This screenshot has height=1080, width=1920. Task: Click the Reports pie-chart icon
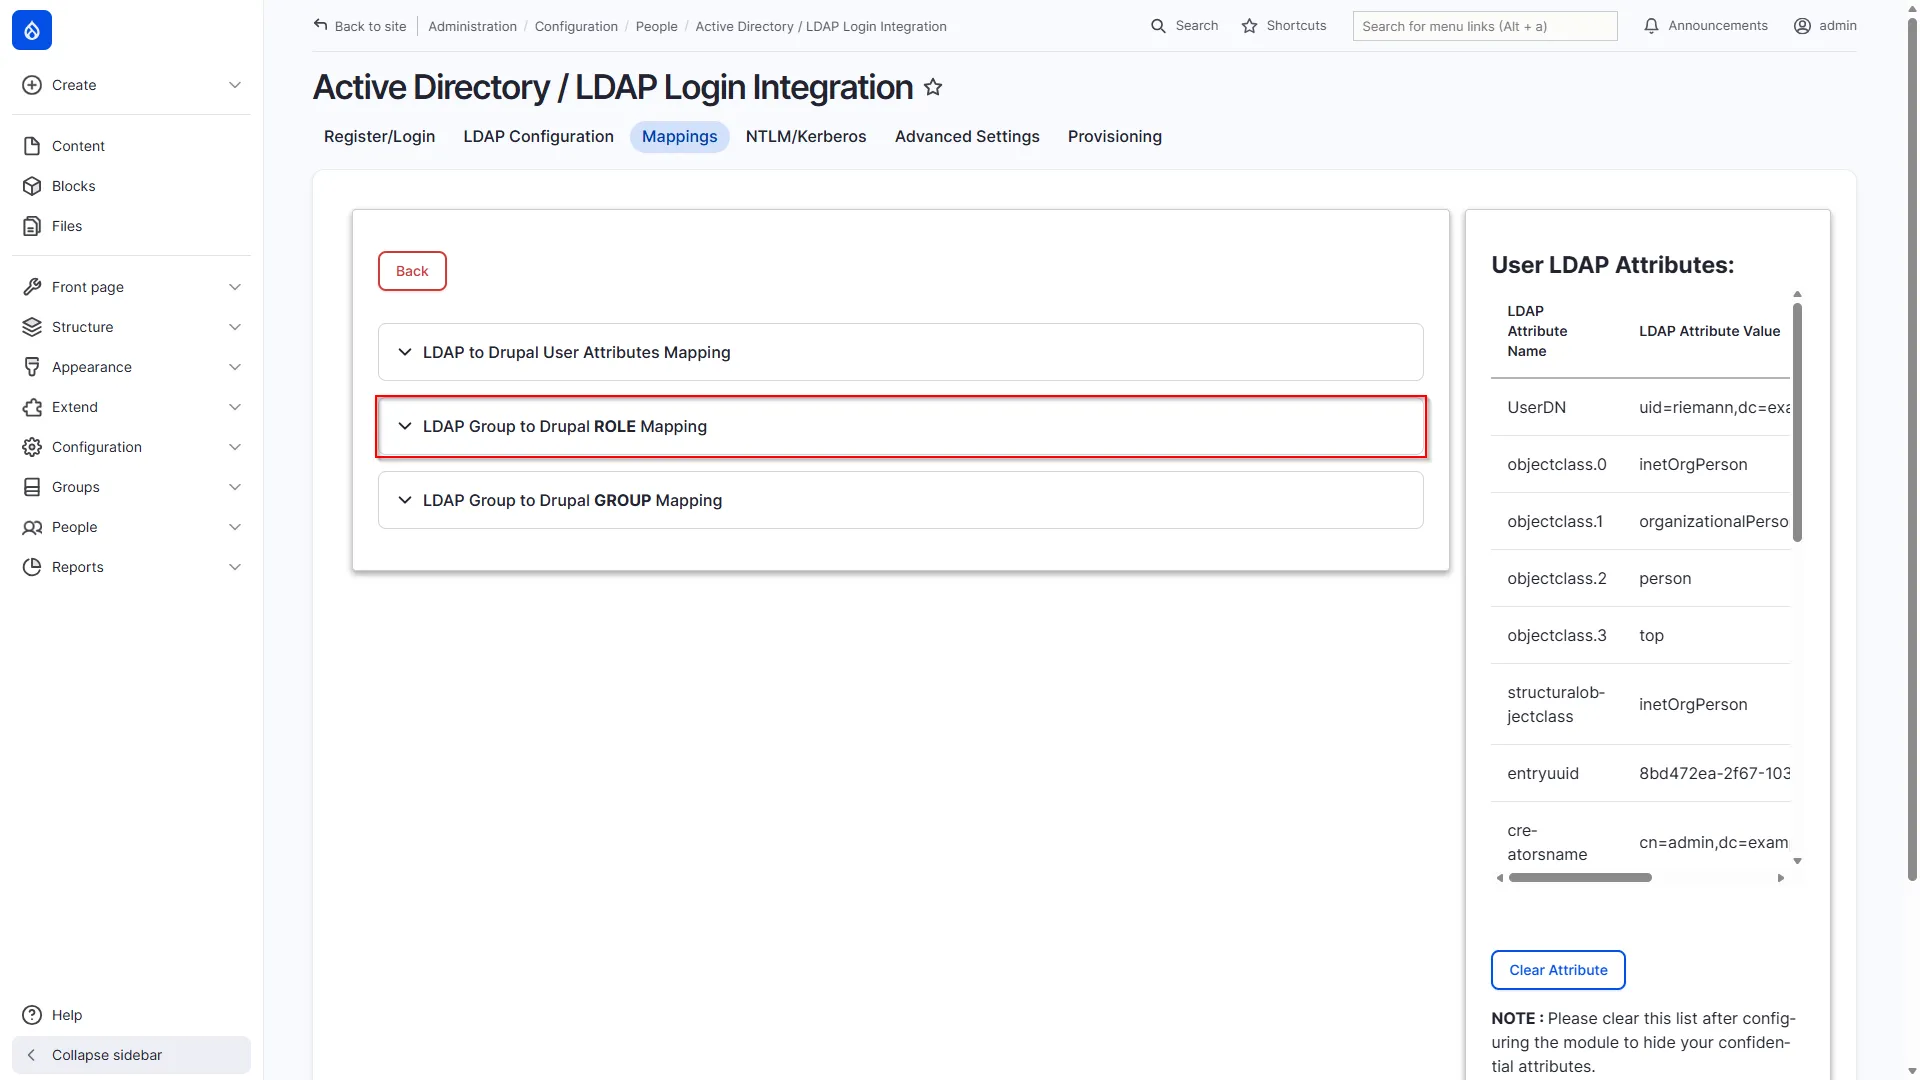click(x=32, y=567)
